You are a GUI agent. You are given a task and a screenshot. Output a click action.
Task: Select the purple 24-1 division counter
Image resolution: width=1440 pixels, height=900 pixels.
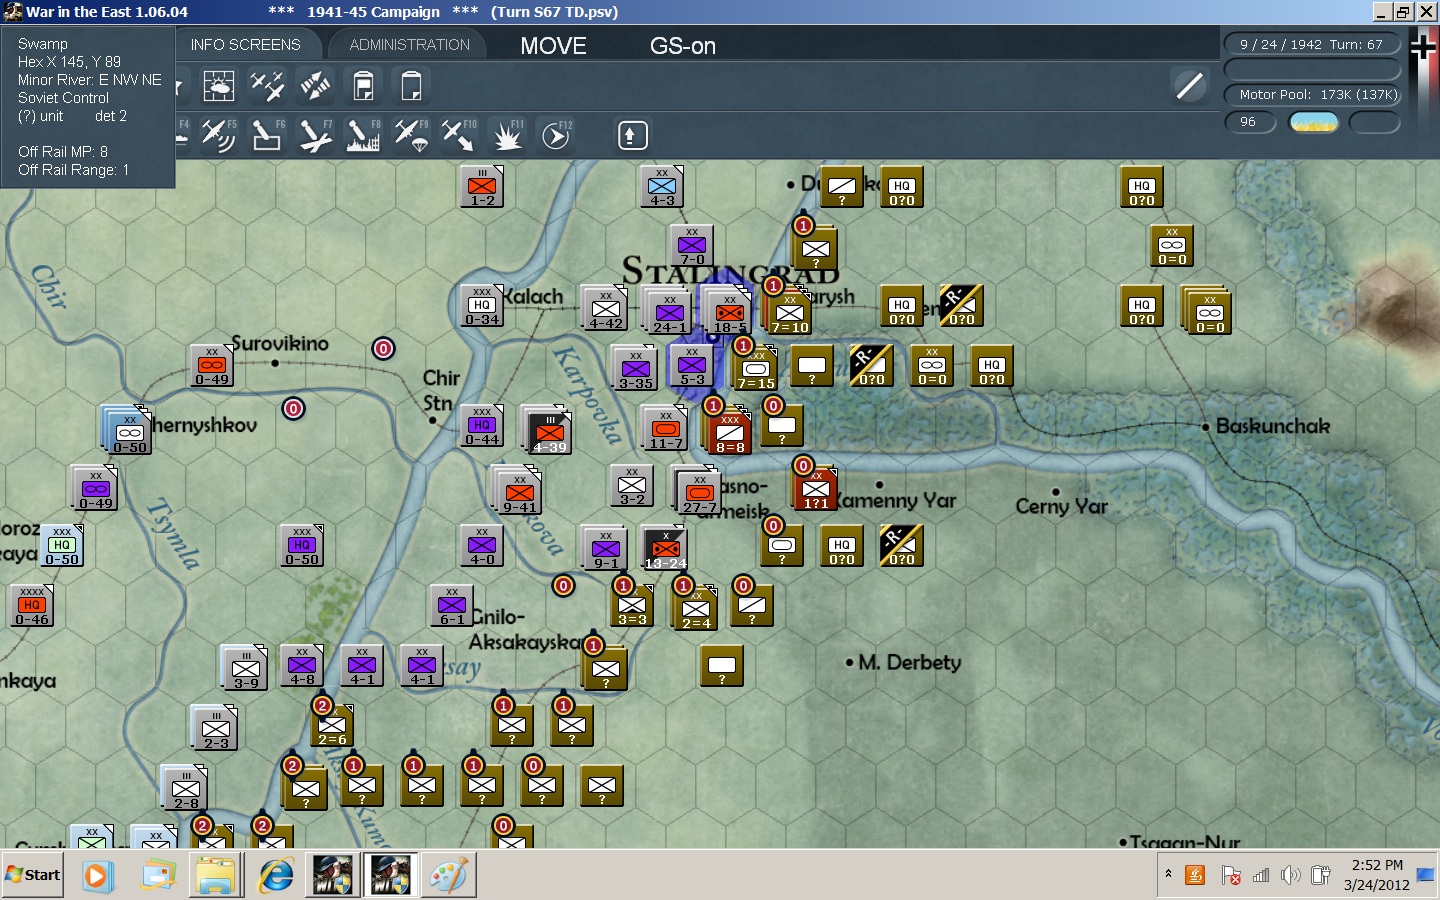click(669, 312)
